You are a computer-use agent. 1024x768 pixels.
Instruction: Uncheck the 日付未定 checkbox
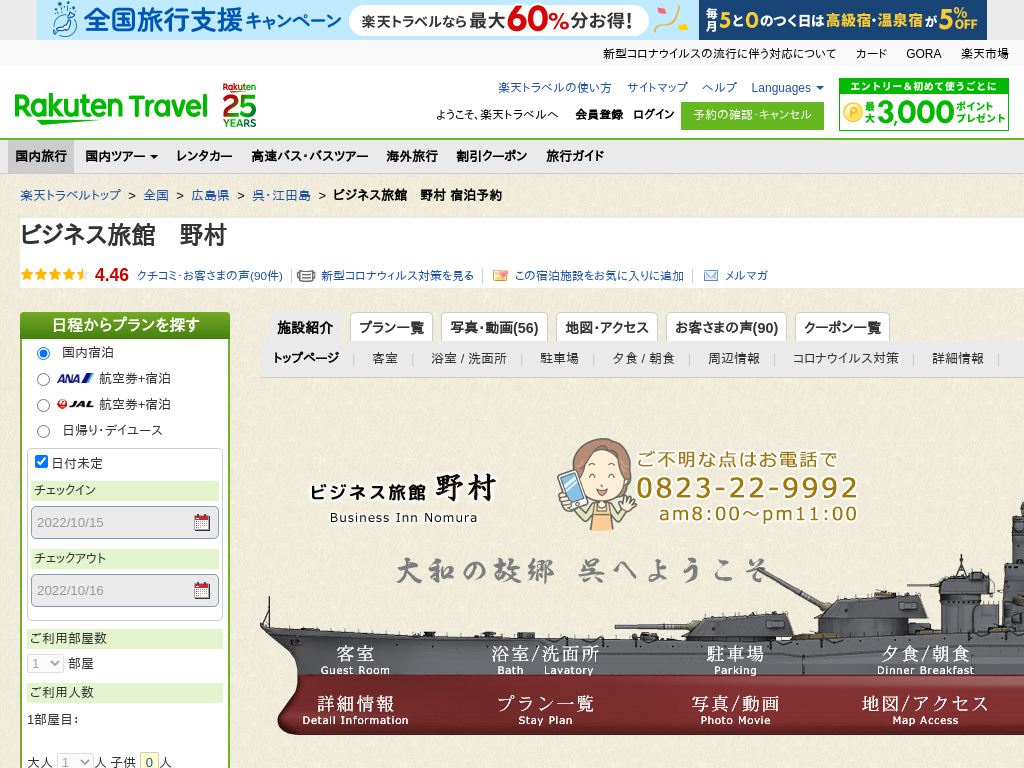coord(42,462)
